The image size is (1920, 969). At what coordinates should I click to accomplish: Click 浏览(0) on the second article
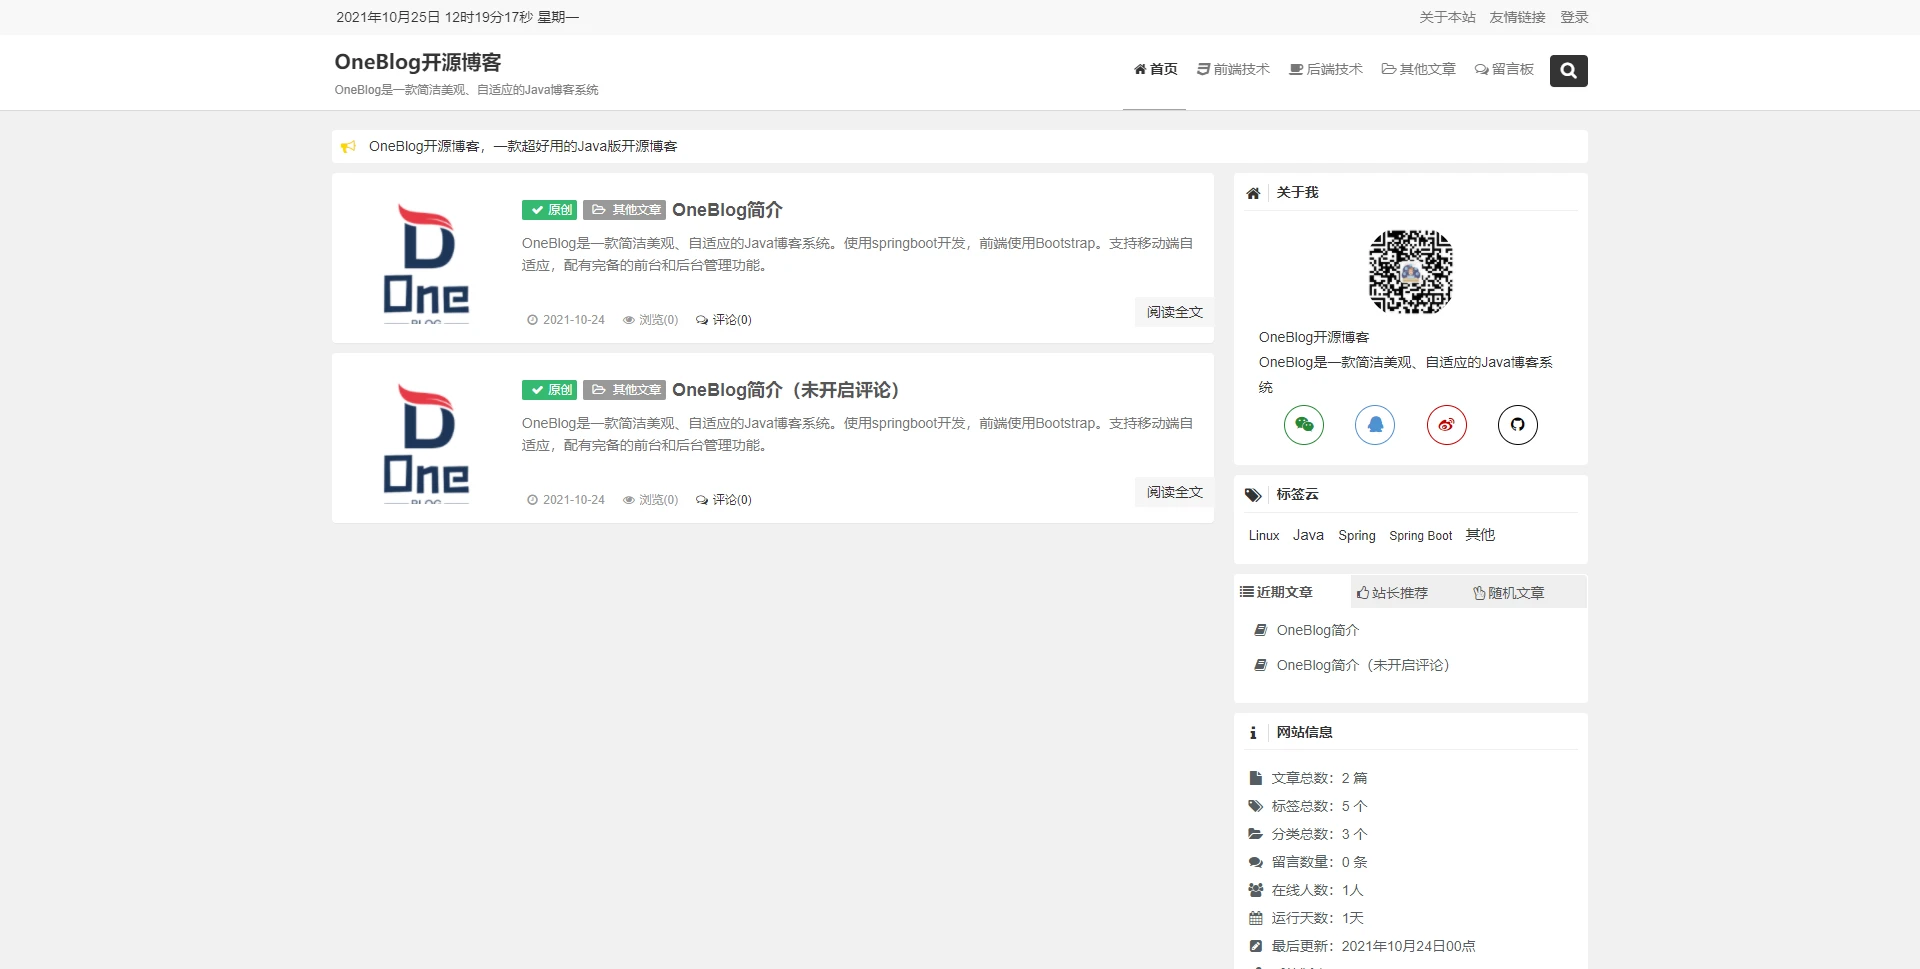[650, 500]
